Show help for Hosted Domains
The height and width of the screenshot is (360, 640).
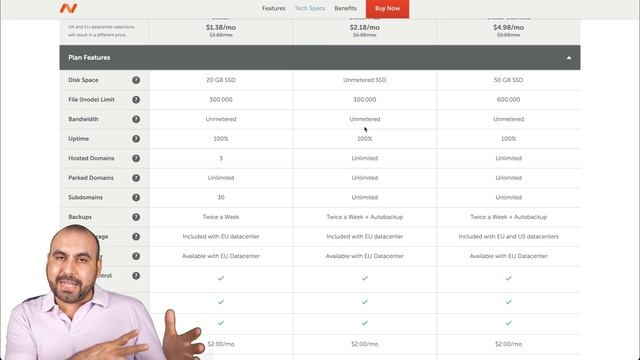[136, 158]
